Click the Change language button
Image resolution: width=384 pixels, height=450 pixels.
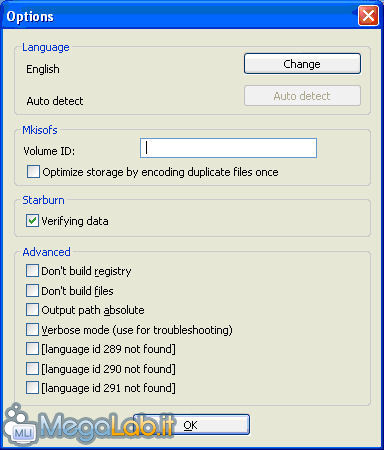coord(302,64)
